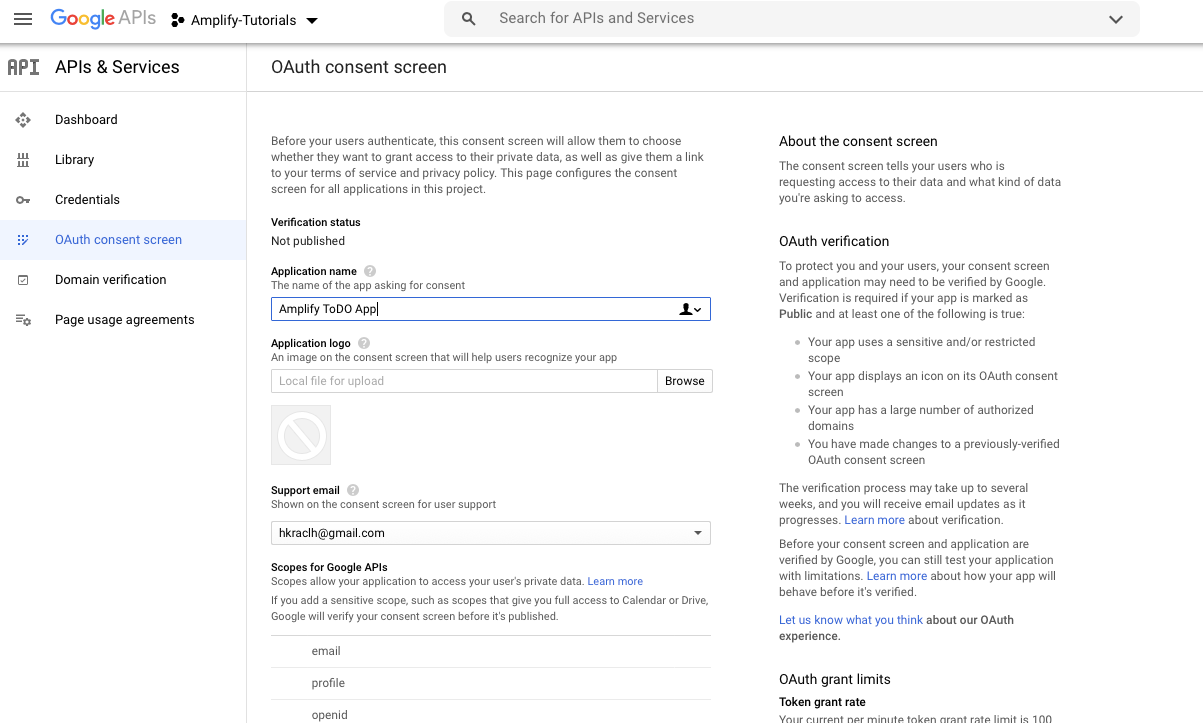Viewport: 1203px width, 723px height.
Task: Click the Credentials key icon
Action: coord(23,199)
